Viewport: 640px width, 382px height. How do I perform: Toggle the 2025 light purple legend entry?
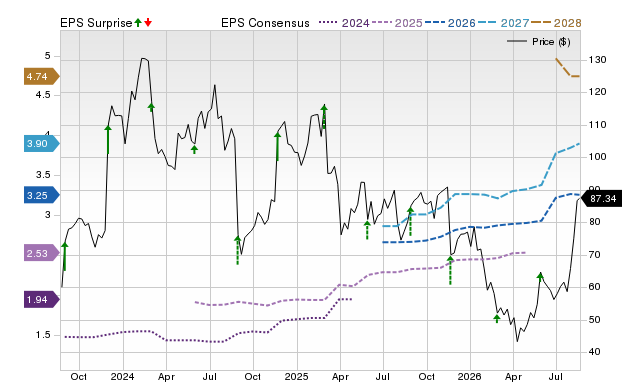(x=397, y=23)
